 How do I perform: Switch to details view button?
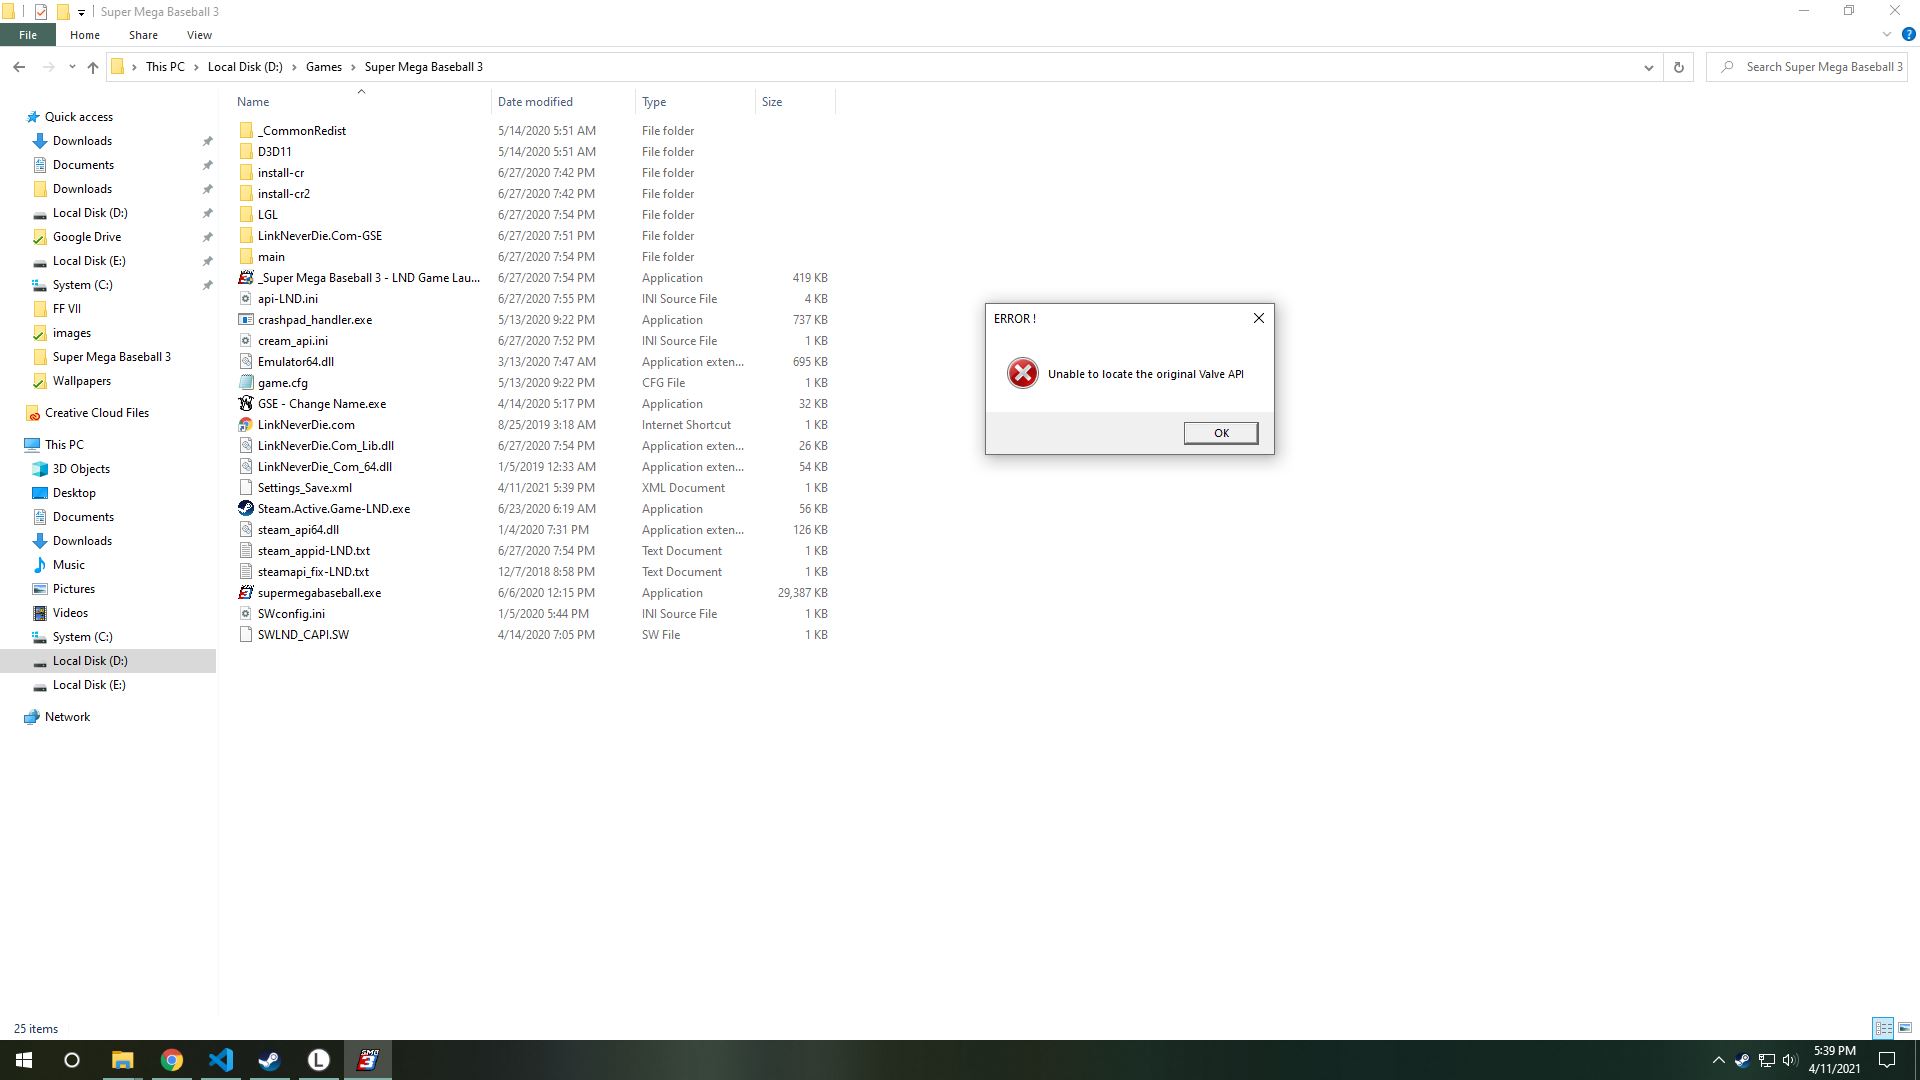pyautogui.click(x=1883, y=1028)
